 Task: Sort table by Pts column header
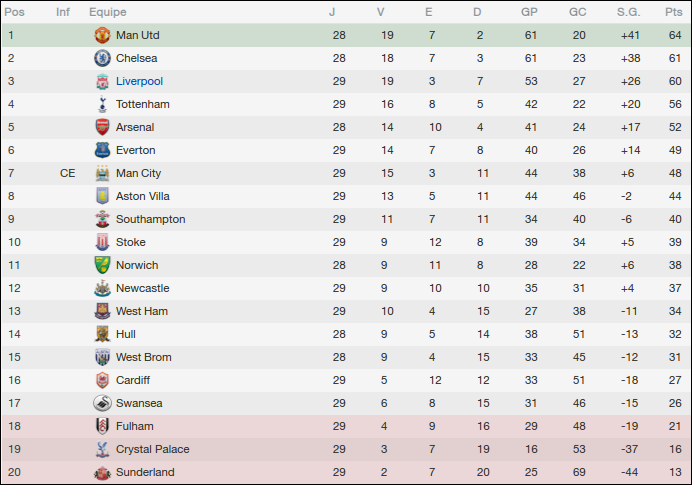tap(672, 12)
